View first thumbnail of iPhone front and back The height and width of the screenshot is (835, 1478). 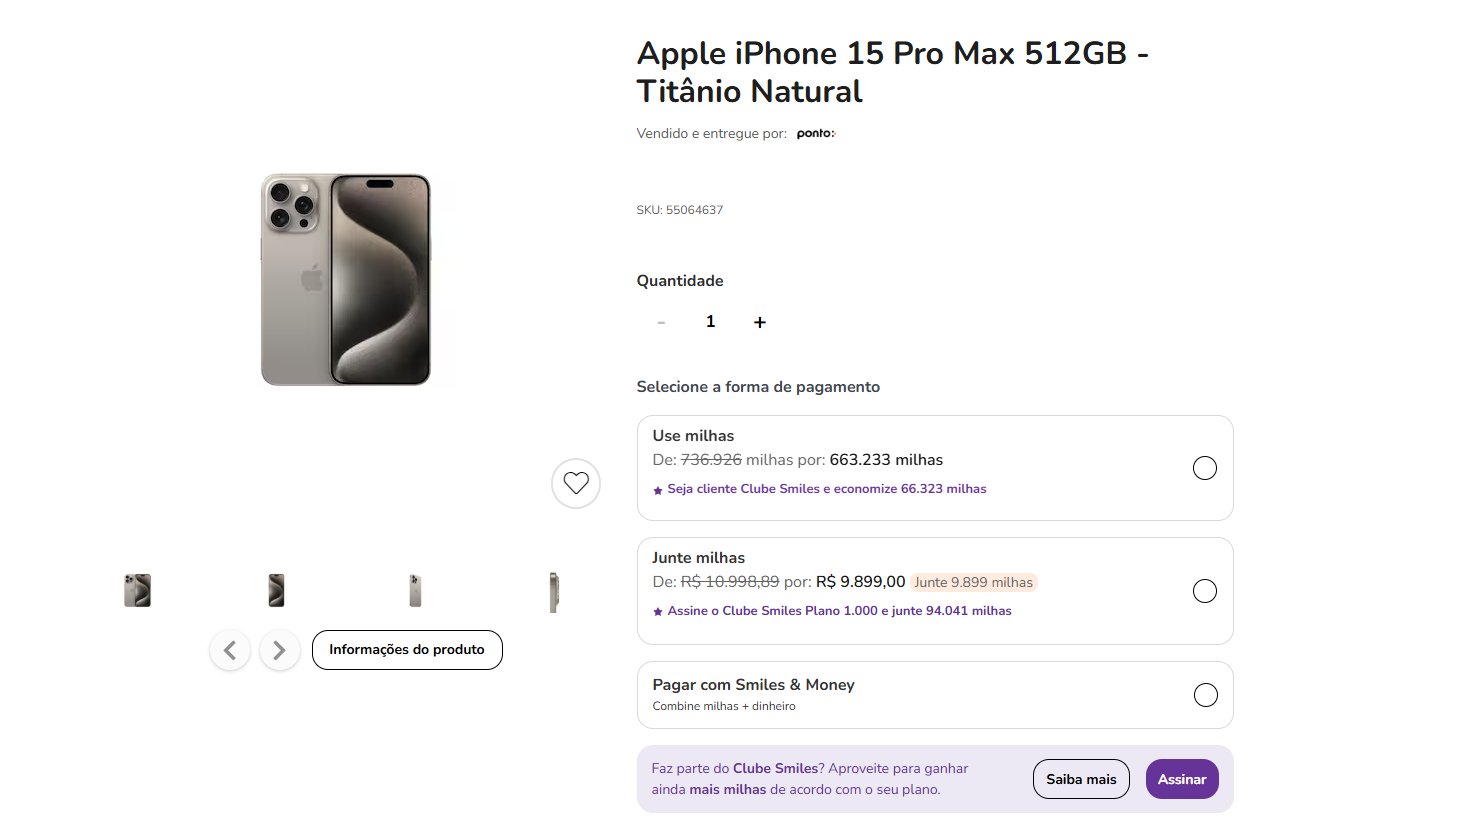137,590
